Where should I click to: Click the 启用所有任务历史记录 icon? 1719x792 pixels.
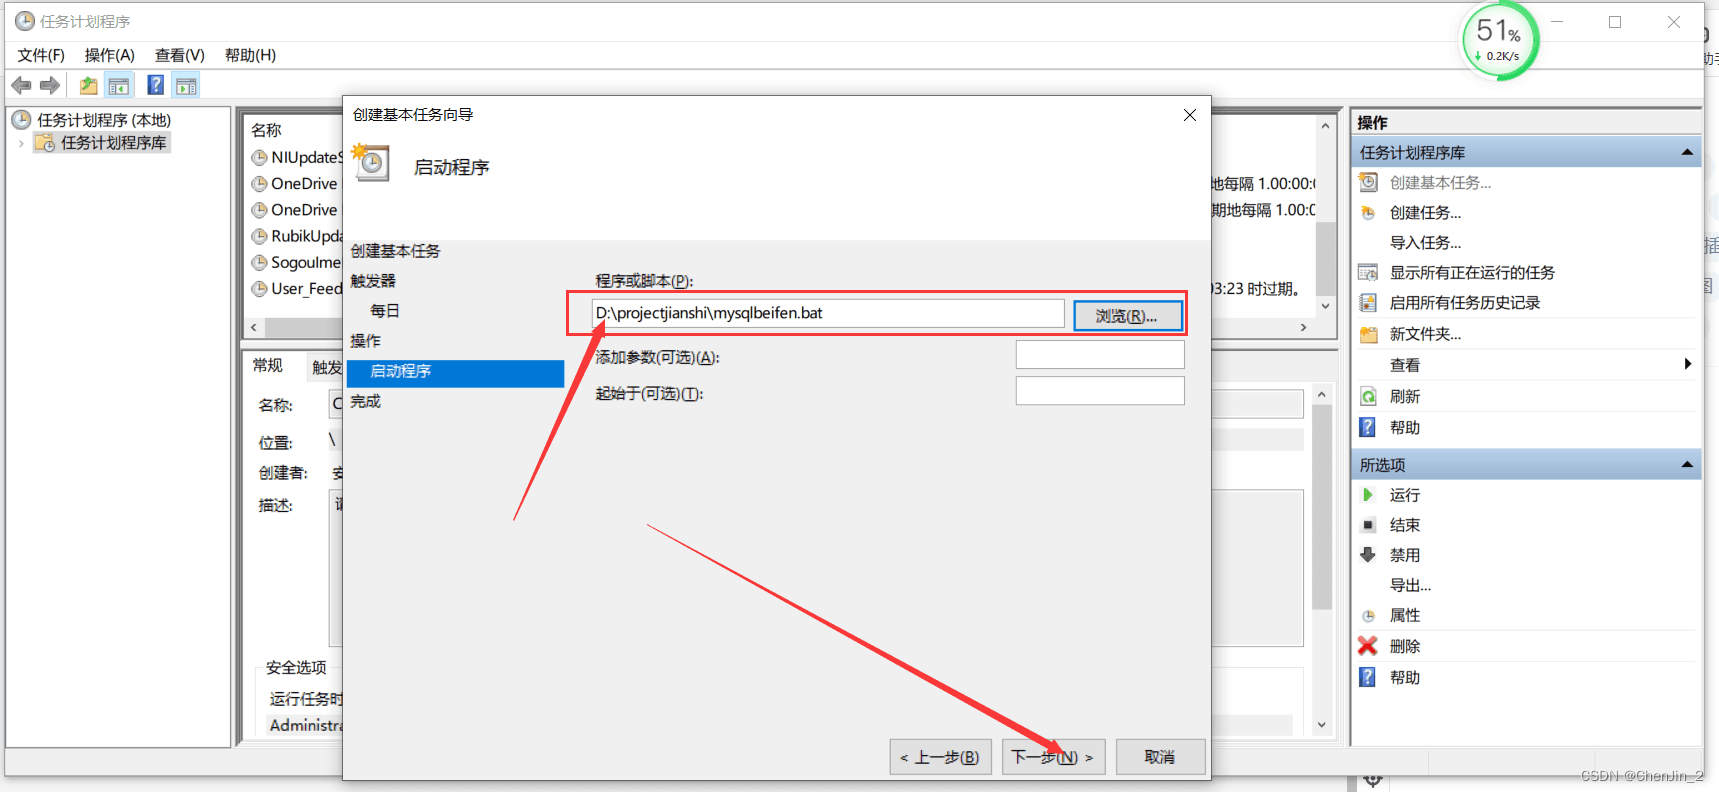[1368, 303]
